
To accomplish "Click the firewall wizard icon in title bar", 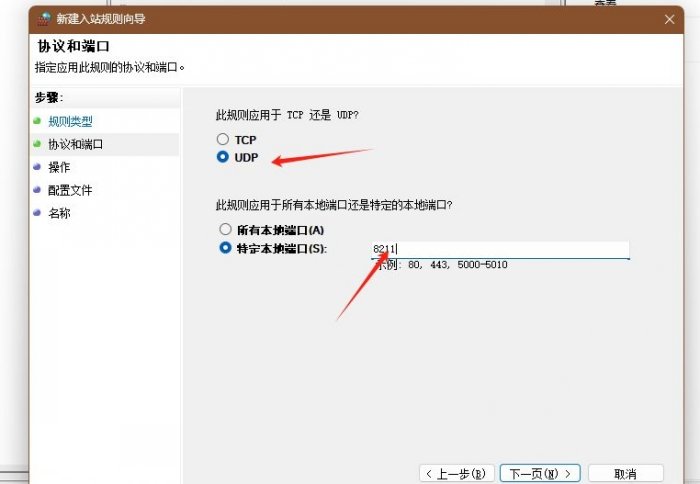I will tap(45, 19).
